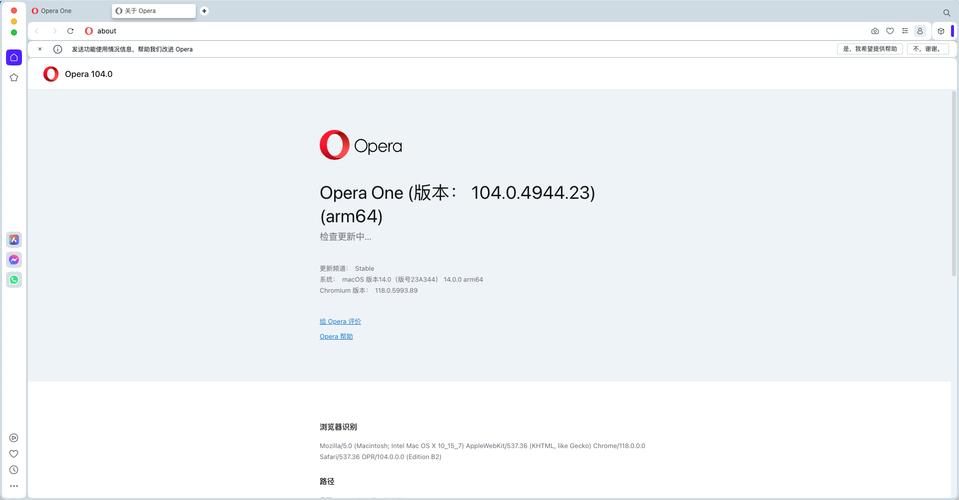
Task: Click the large Opera logo on the page
Action: (361, 145)
